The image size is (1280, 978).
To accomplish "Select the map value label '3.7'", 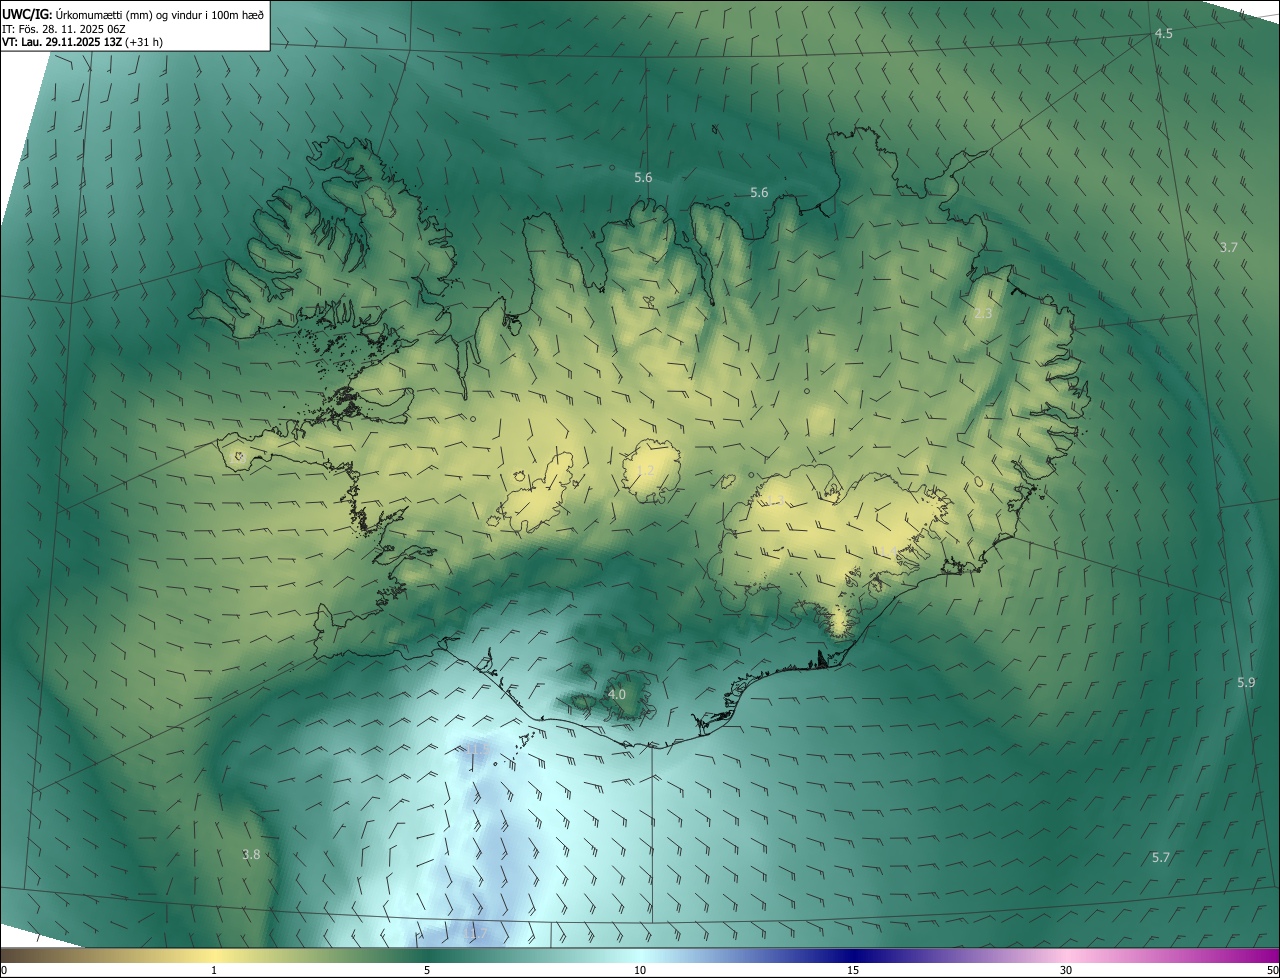I will tap(1229, 247).
